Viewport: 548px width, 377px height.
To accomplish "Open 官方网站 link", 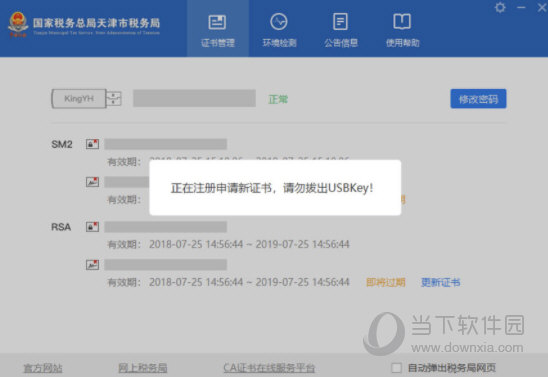I will coord(43,368).
